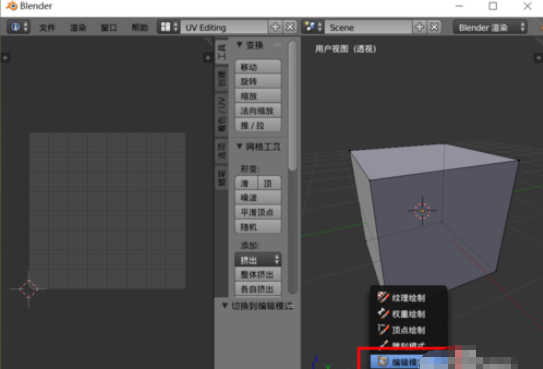Click the 滑 edge slide button

click(x=246, y=183)
